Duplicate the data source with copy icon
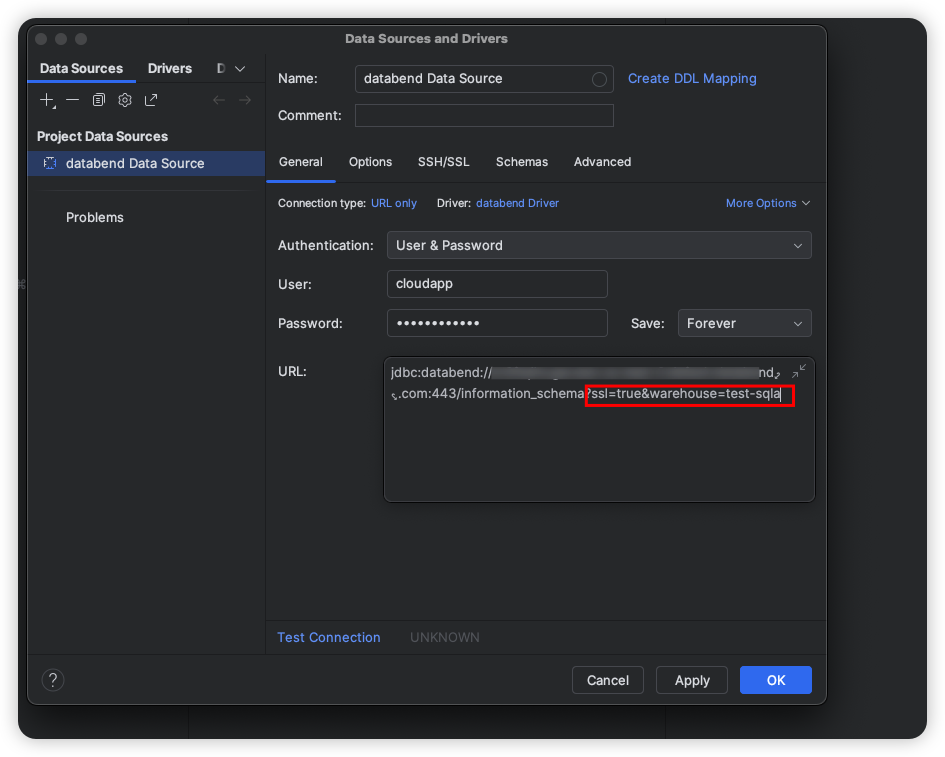Viewport: 945px width, 757px height. (x=99, y=100)
